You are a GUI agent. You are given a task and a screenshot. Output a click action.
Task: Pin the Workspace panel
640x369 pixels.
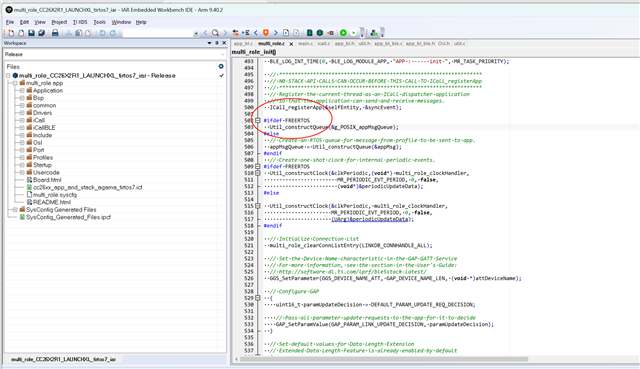pyautogui.click(x=217, y=43)
